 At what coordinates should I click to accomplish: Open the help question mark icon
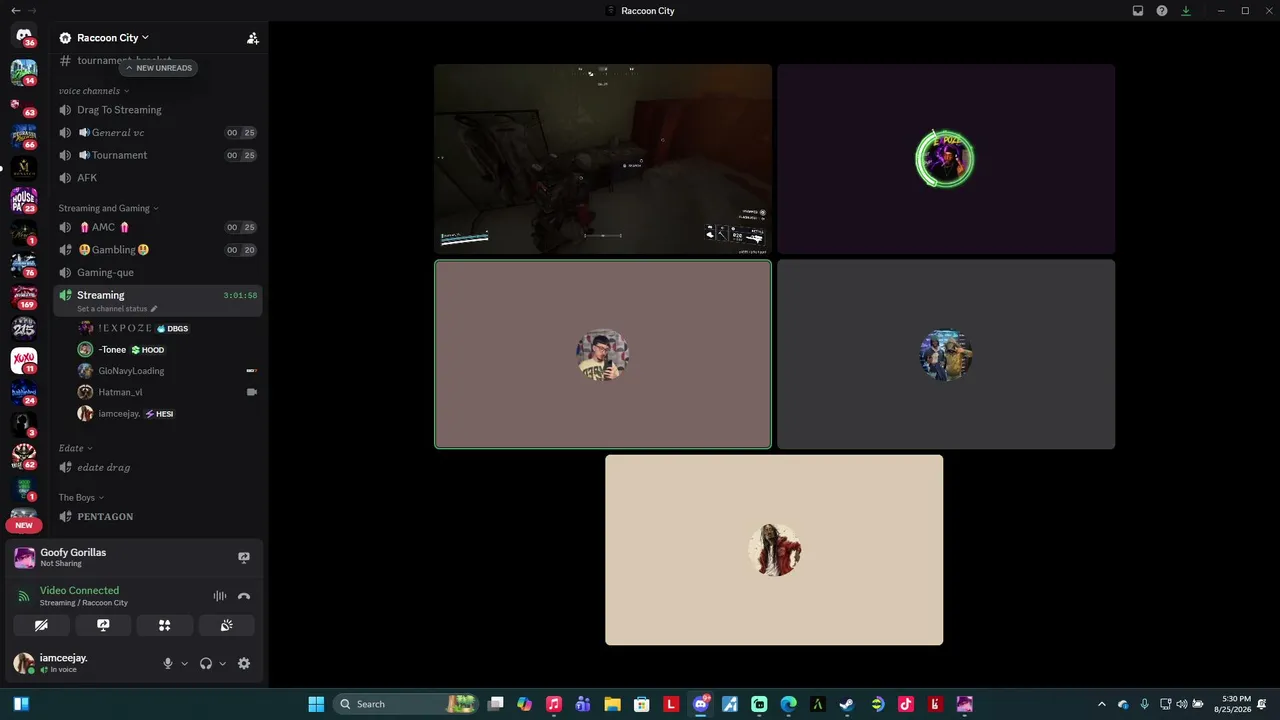1162,11
